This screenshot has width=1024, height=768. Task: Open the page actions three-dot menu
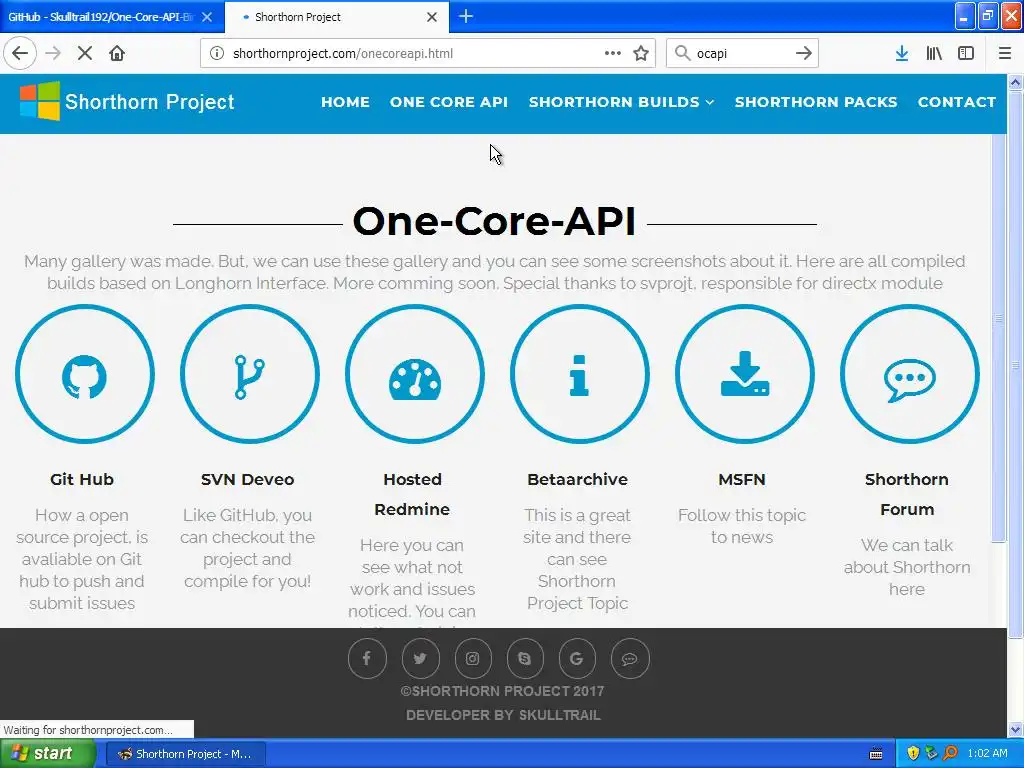coord(613,54)
